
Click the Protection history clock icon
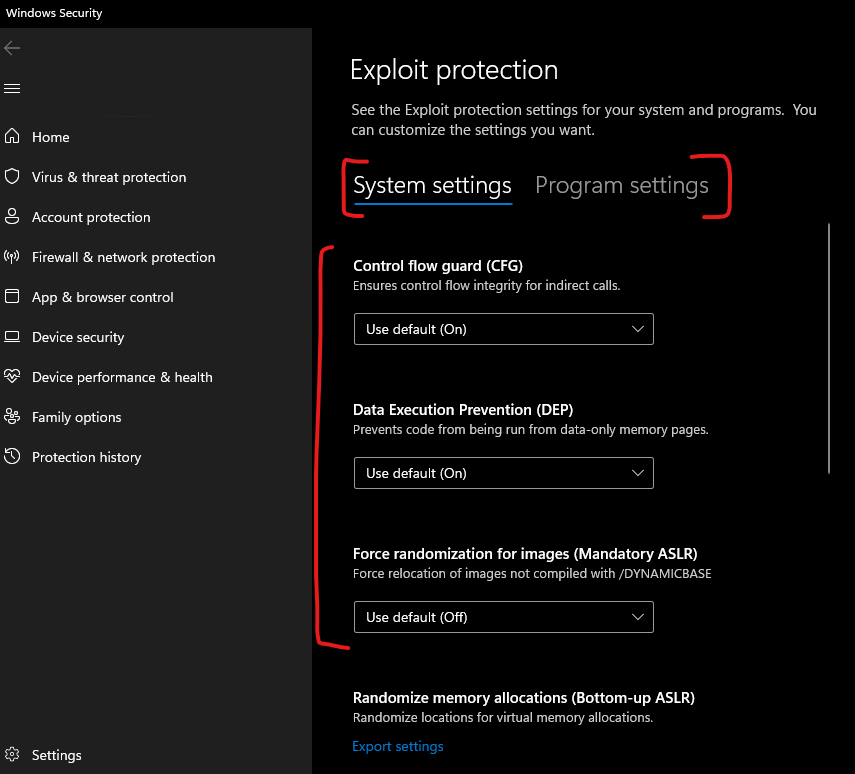pos(12,456)
